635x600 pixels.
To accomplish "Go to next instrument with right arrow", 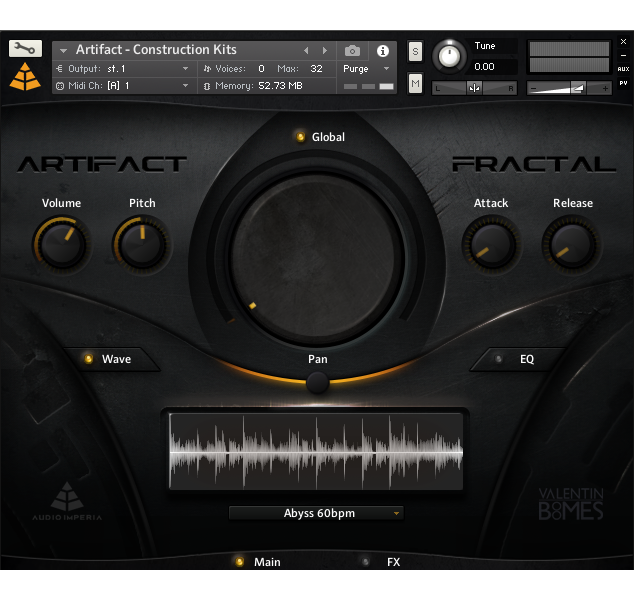I will tap(324, 51).
